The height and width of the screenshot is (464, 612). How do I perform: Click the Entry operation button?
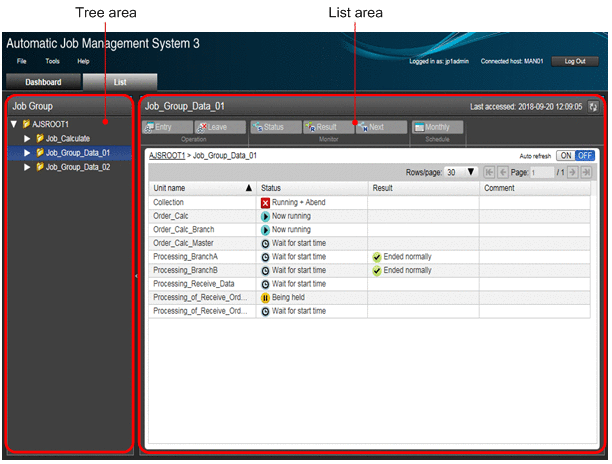pos(167,127)
